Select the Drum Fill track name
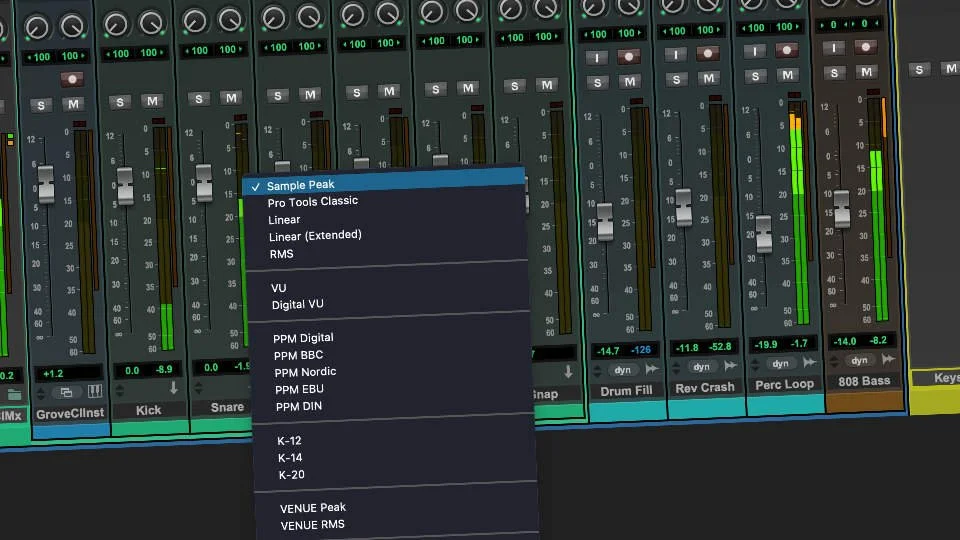 click(626, 391)
